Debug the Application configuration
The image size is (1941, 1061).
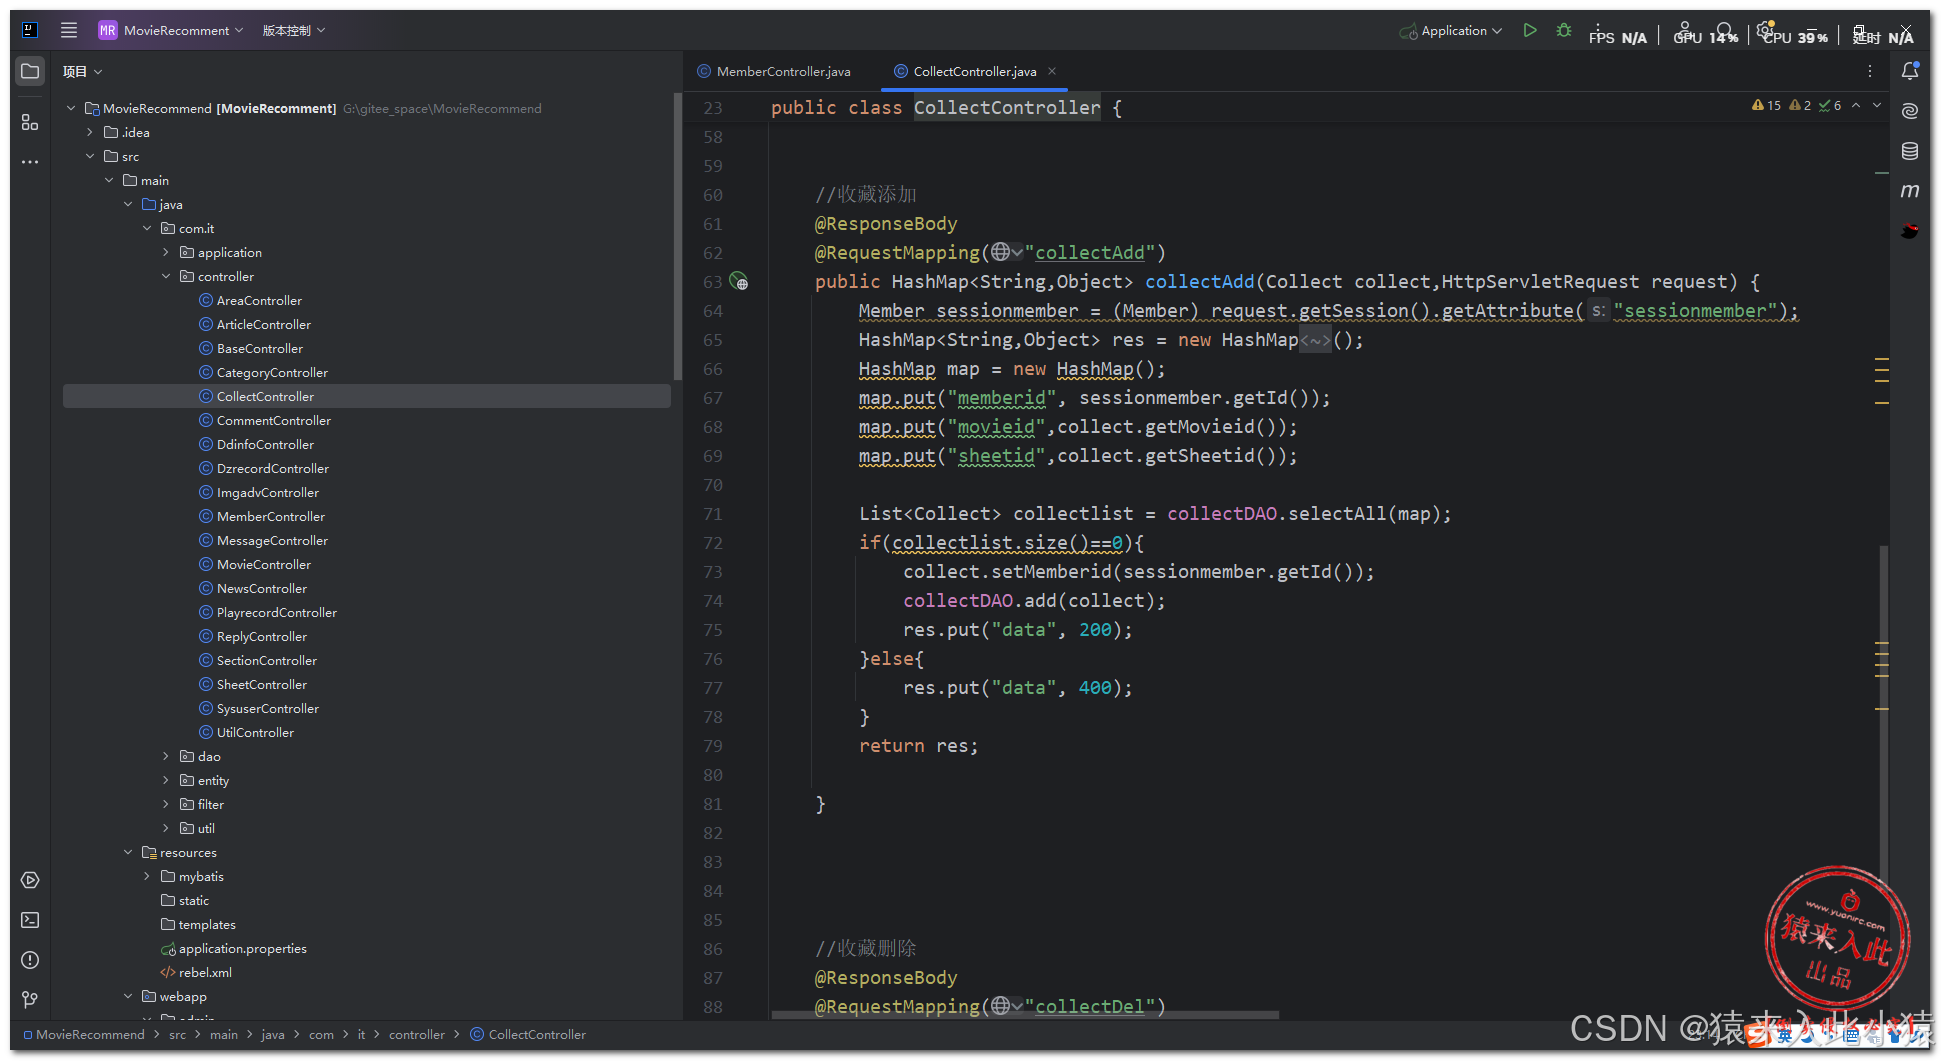tap(1564, 30)
